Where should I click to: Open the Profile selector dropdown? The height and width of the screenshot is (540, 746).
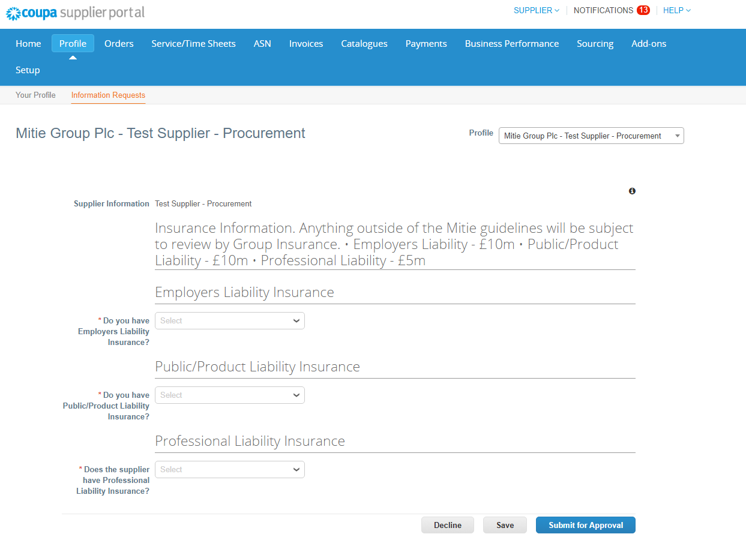pos(591,136)
